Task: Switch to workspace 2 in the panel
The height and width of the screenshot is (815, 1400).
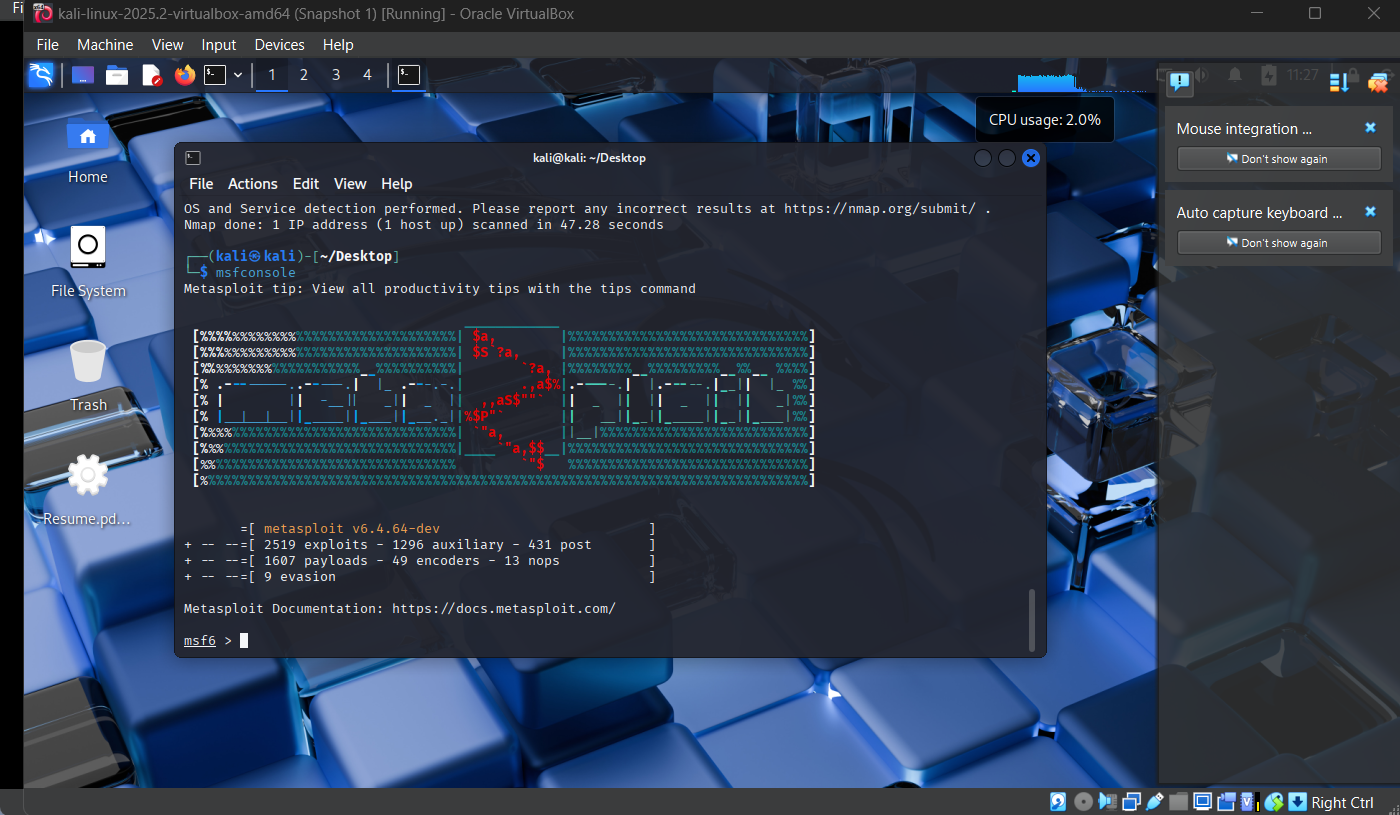Action: tap(303, 74)
